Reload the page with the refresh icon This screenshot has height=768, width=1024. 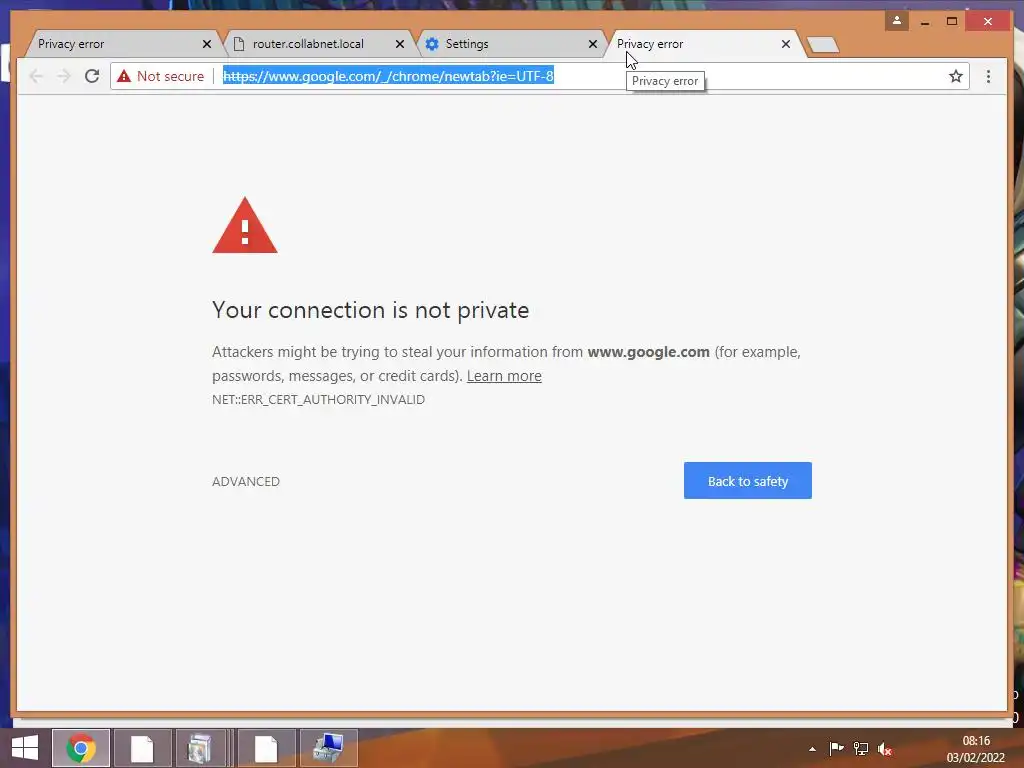tap(92, 76)
